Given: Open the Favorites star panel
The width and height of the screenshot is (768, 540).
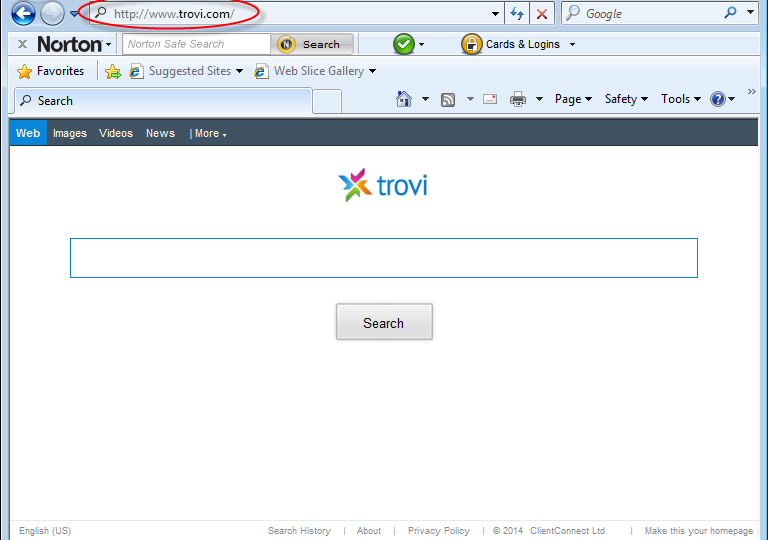Looking at the screenshot, I should (51, 71).
